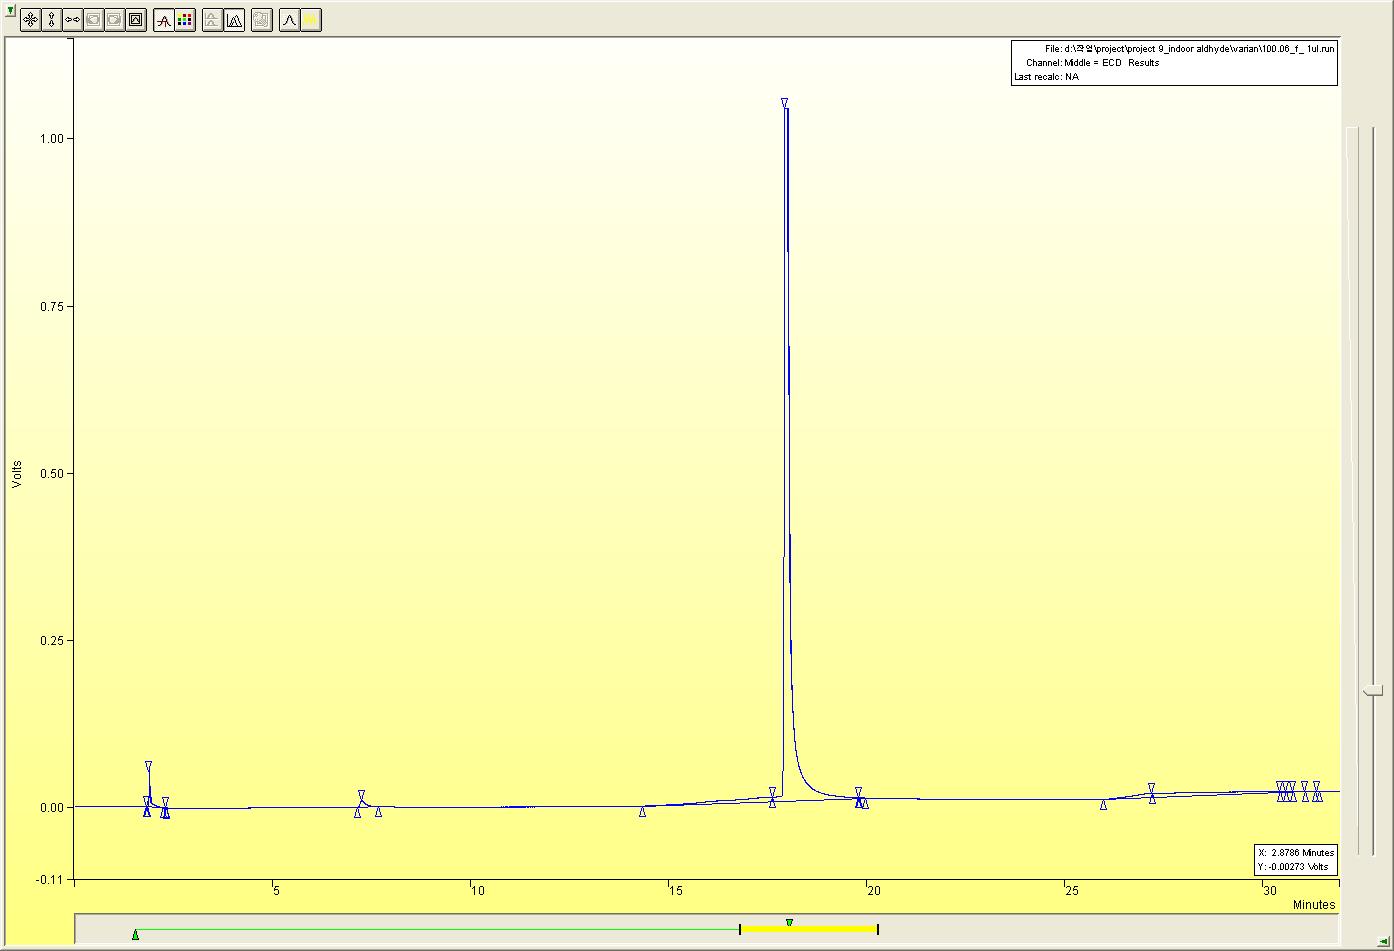Click the 20 minute X-axis tick label
Image resolution: width=1394 pixels, height=951 pixels.
[872, 891]
